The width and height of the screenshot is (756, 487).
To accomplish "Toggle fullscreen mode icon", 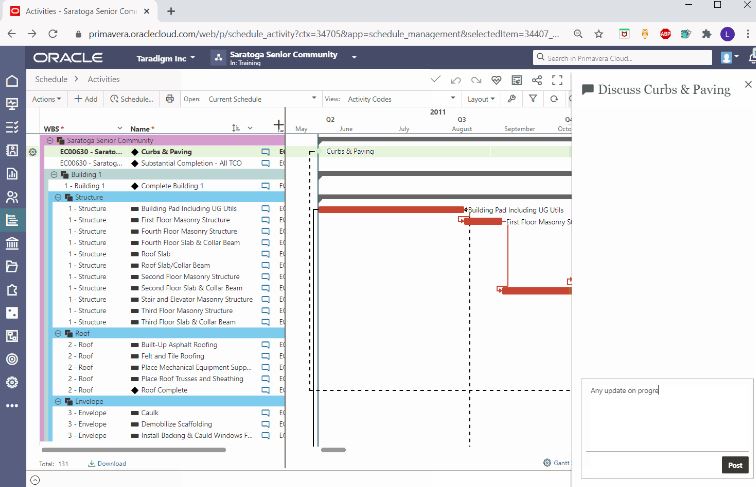I will tap(557, 80).
